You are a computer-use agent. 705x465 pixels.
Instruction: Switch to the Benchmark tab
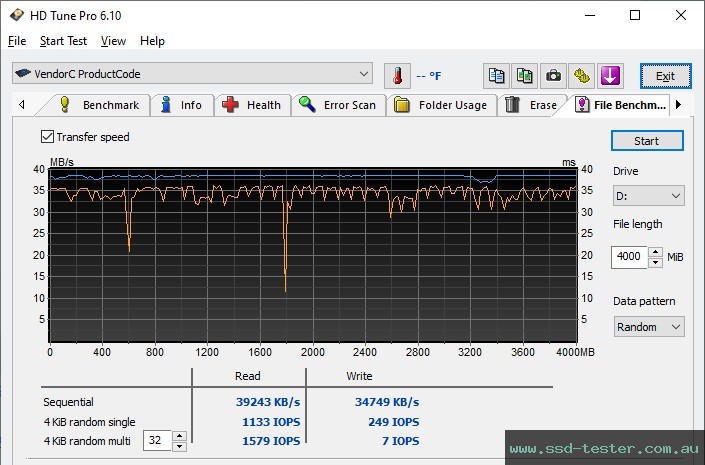tap(98, 105)
